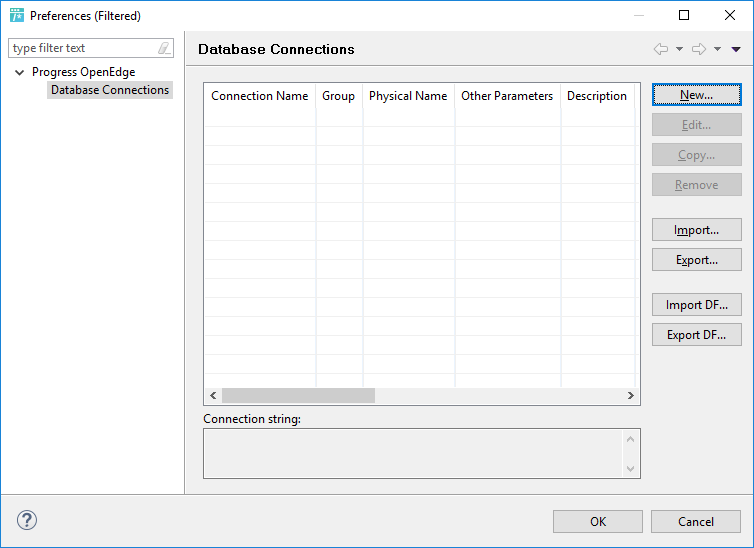754x548 pixels.
Task: Confirm with the OK button
Action: tap(598, 522)
